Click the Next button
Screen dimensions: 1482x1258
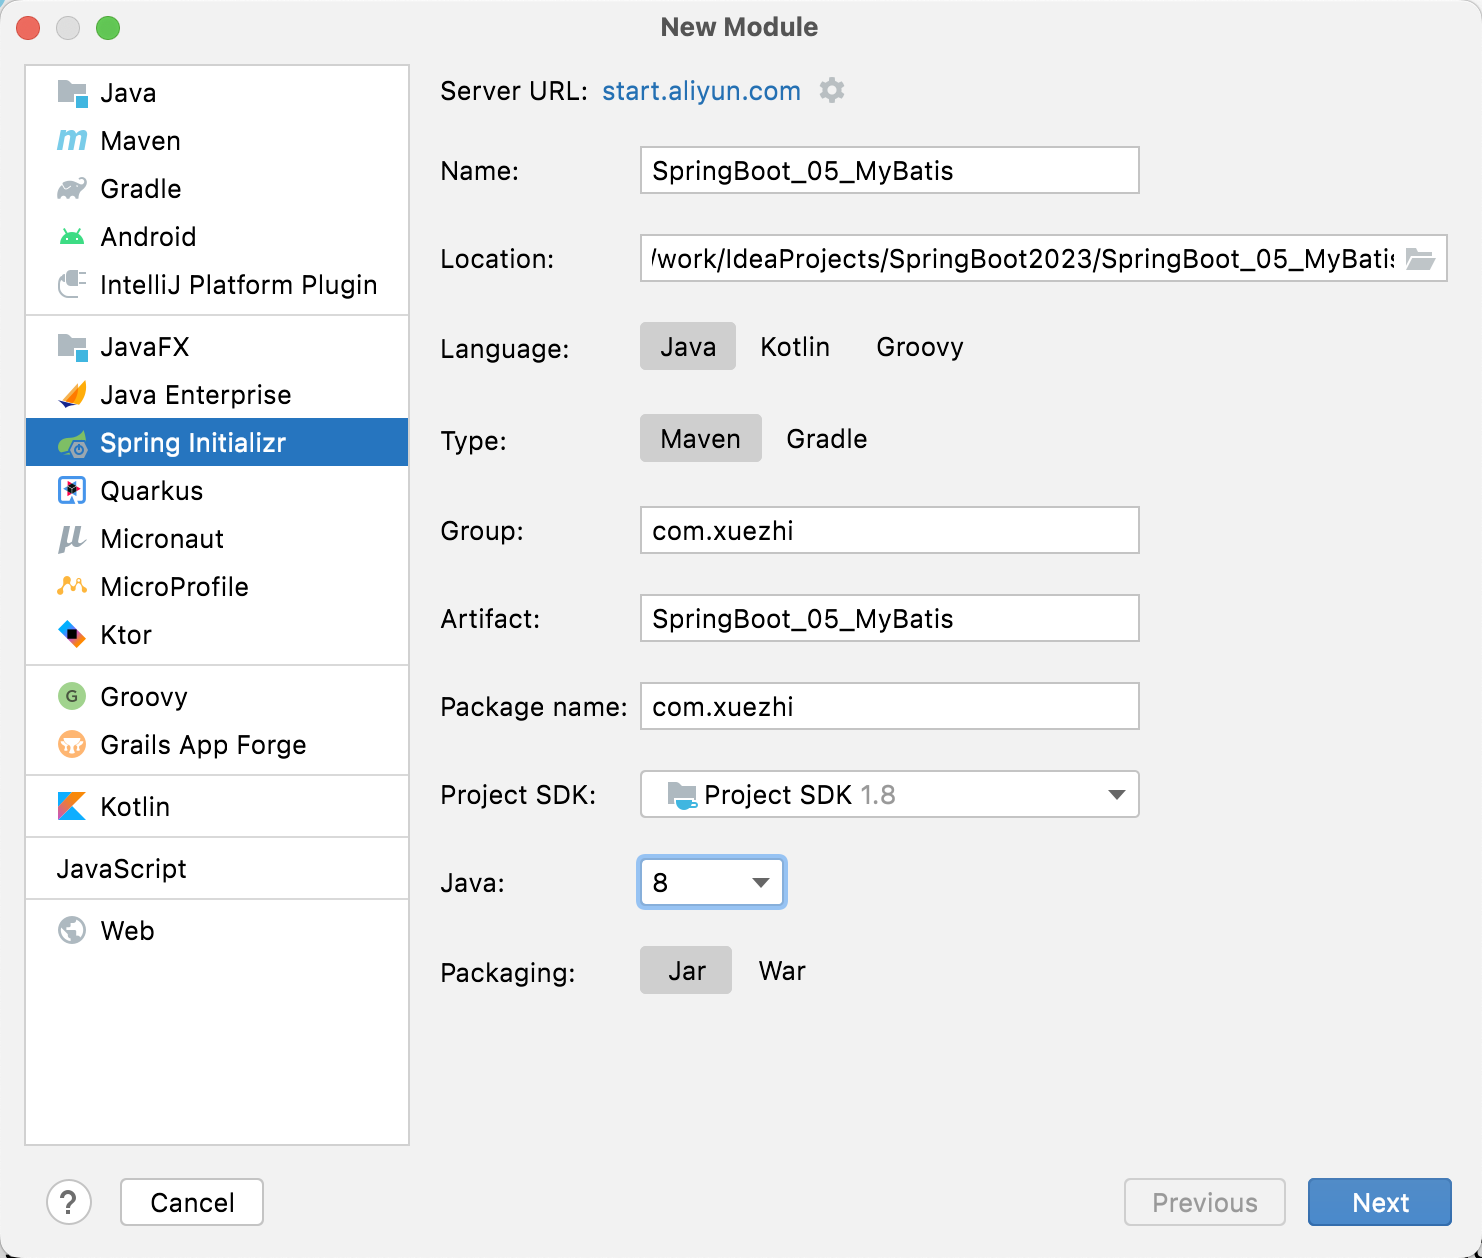(1380, 1202)
